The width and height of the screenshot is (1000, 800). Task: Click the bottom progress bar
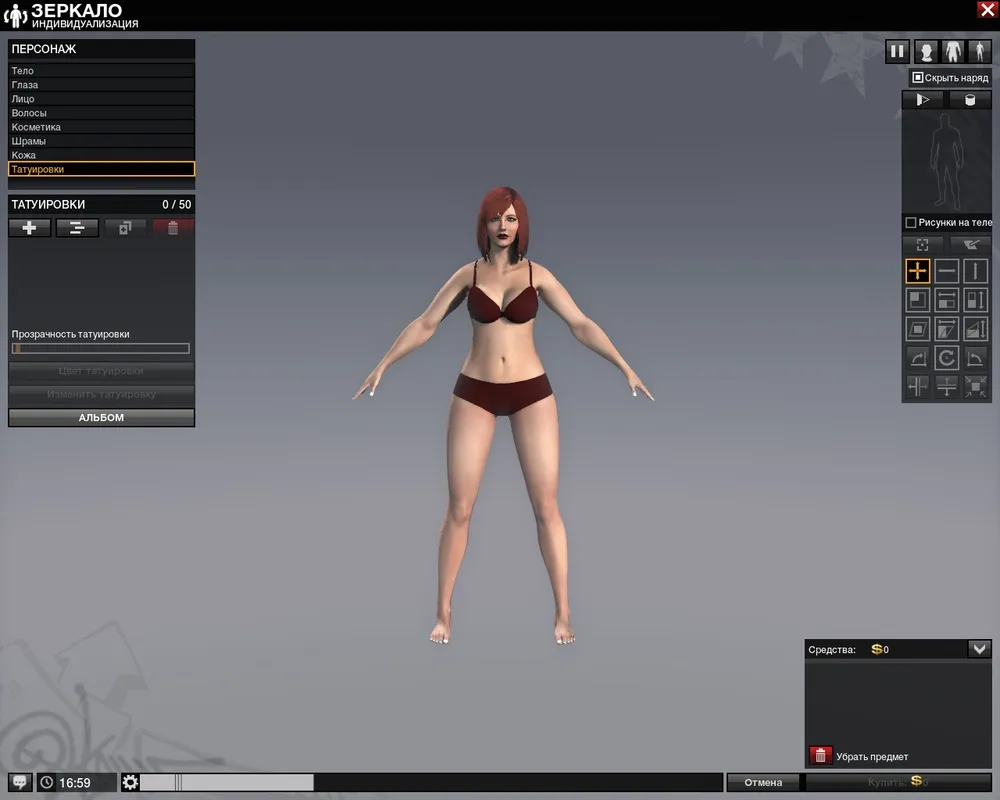(x=431, y=782)
